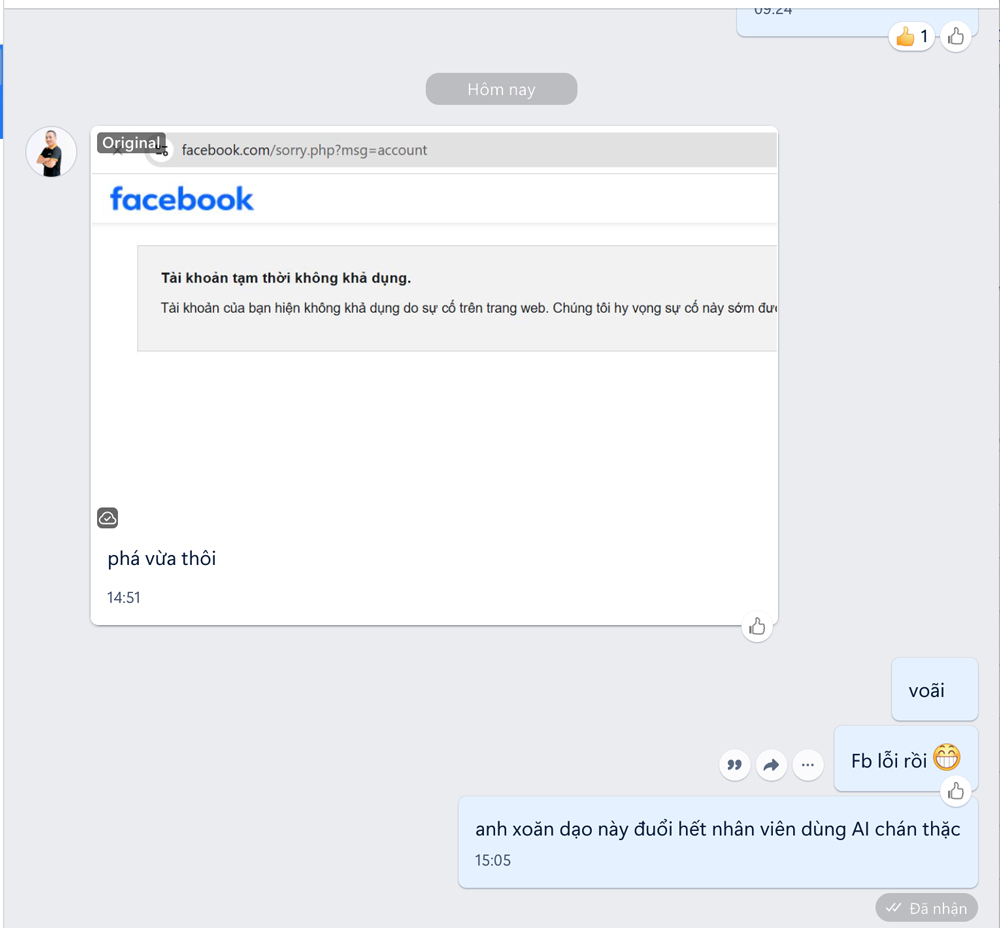Click the URL 'facebook.com/sorry.php?msg=account' in image
1000x928 pixels.
(304, 150)
